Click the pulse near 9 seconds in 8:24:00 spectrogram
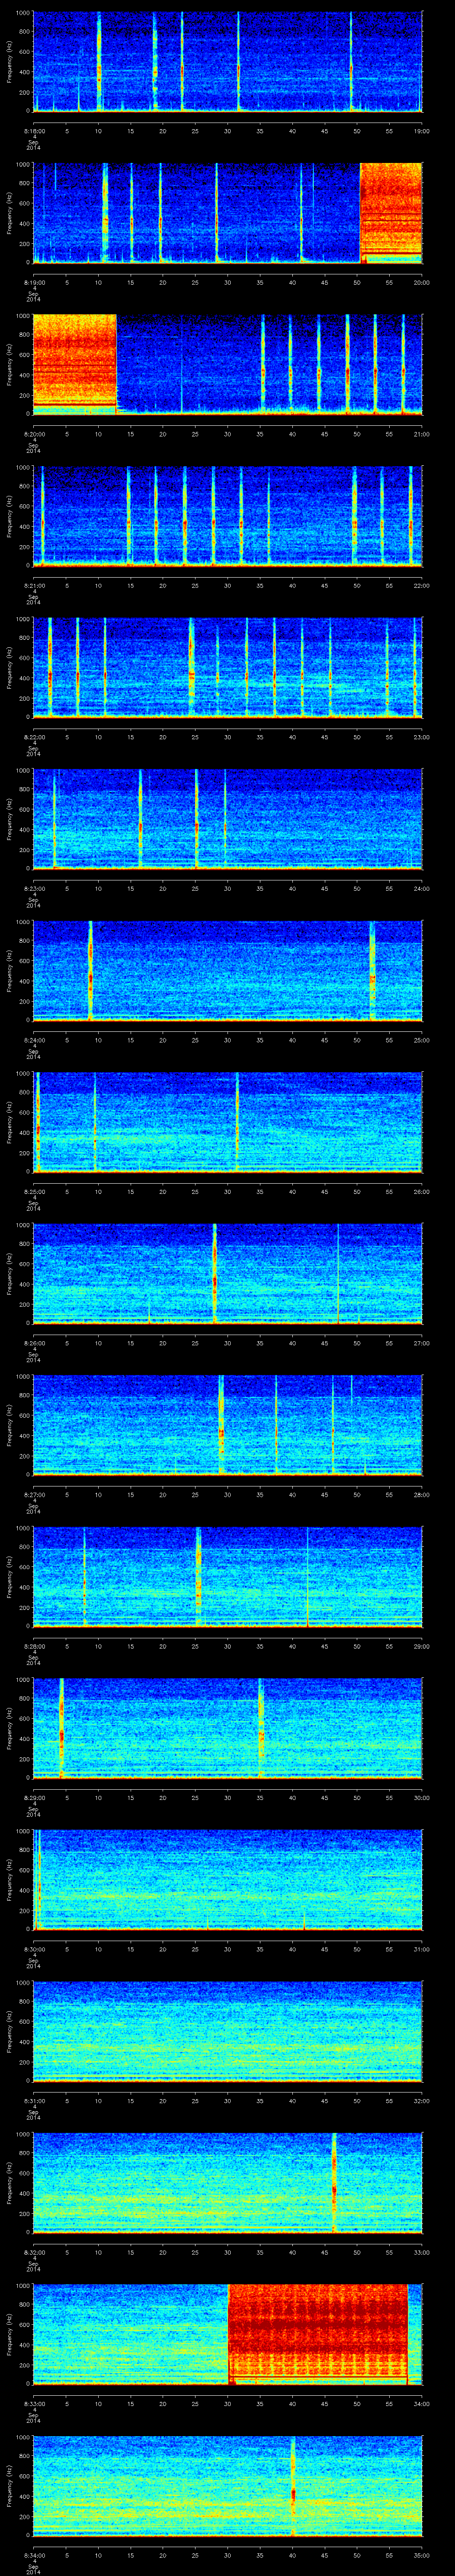 coord(90,970)
